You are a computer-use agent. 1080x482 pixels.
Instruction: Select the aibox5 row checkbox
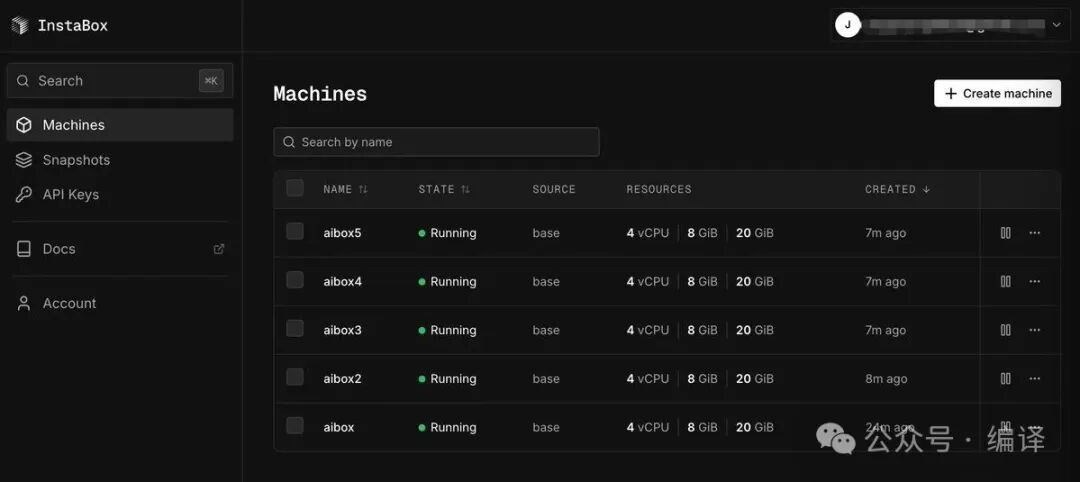point(295,231)
